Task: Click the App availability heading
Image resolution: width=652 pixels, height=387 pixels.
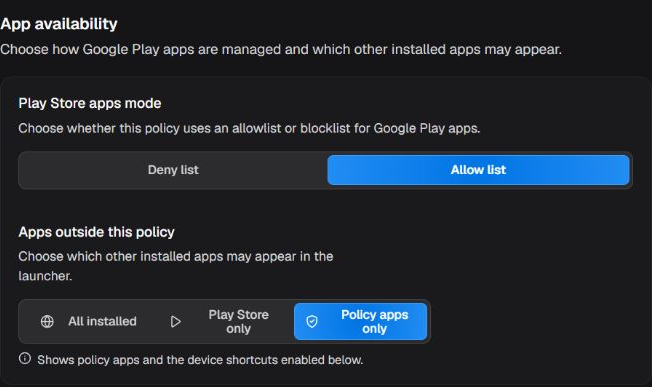Action: (x=59, y=24)
